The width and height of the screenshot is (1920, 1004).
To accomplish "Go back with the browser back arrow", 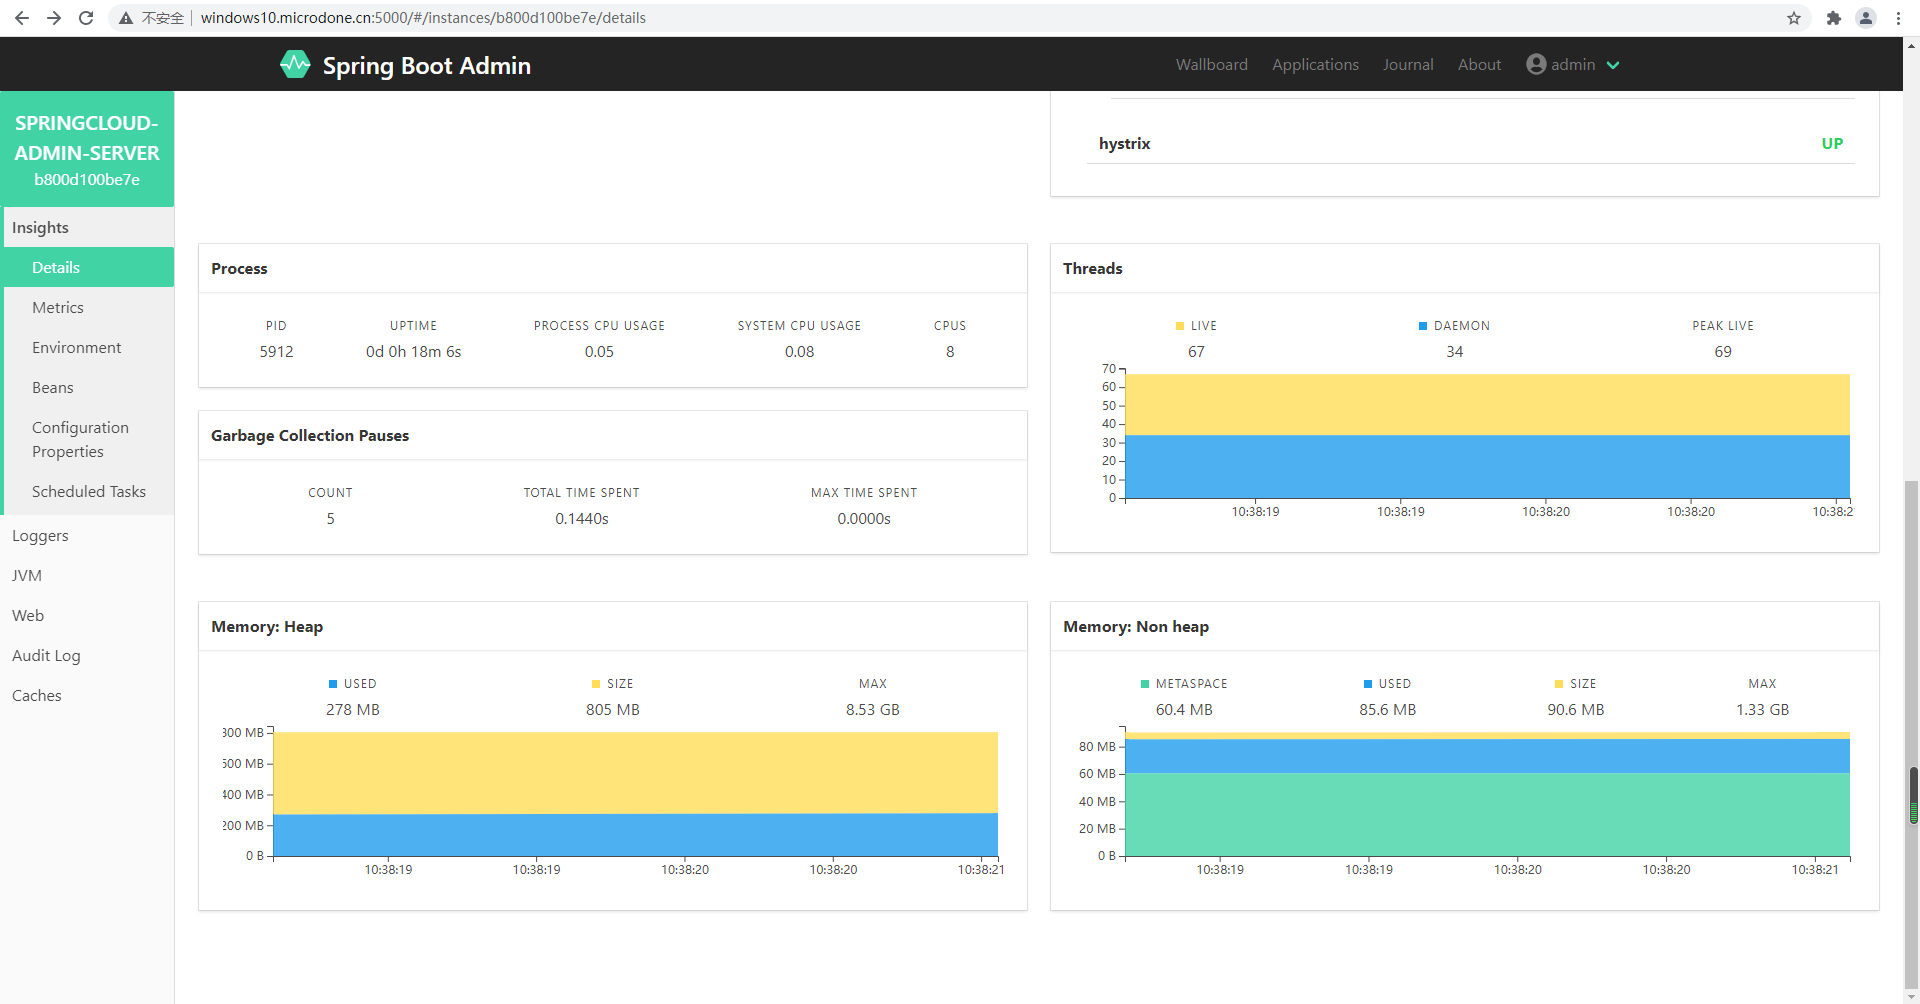I will [22, 18].
